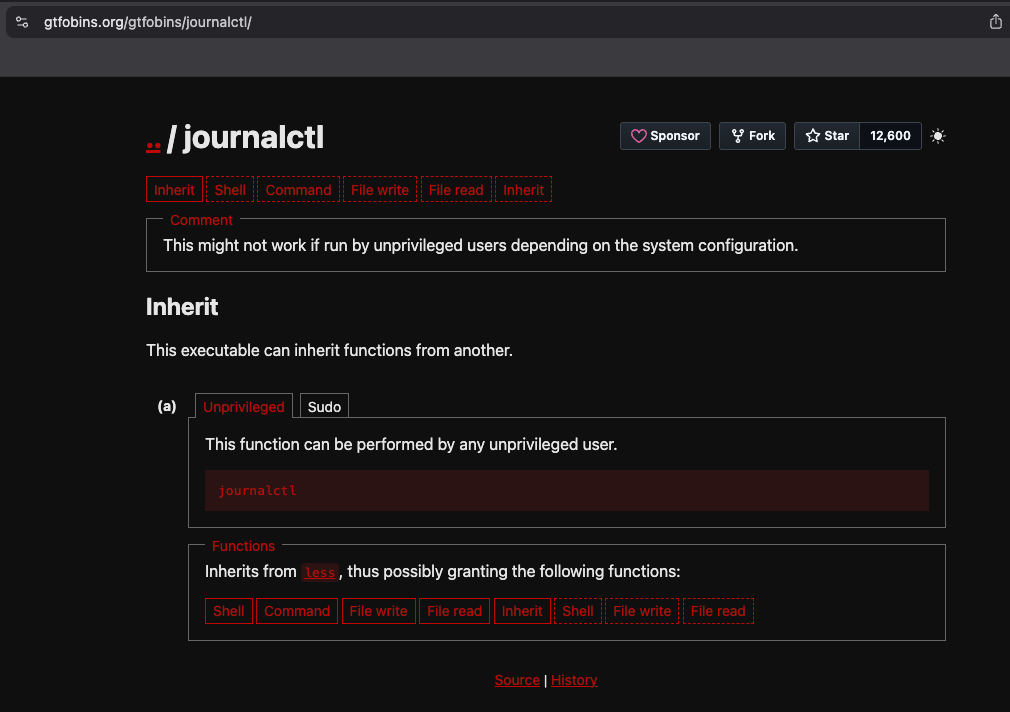Screen dimensions: 1010x712
Task: Open the 'less' link in Functions box
Action: point(320,572)
